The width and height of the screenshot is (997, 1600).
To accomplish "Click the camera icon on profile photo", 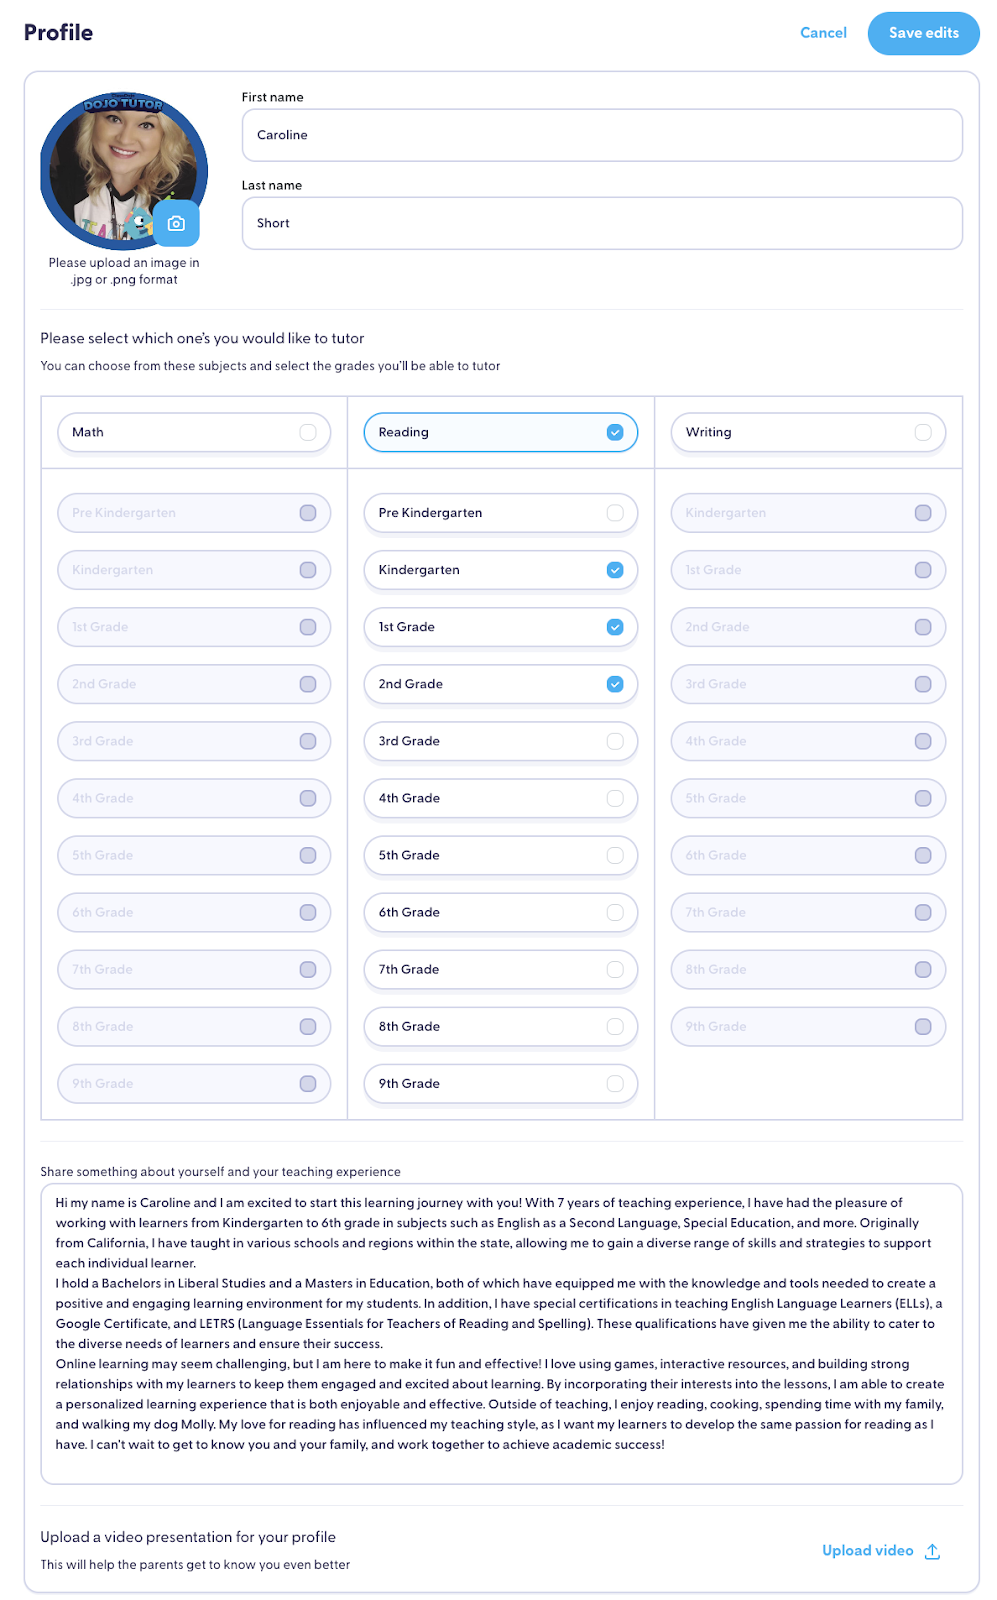I will (176, 224).
